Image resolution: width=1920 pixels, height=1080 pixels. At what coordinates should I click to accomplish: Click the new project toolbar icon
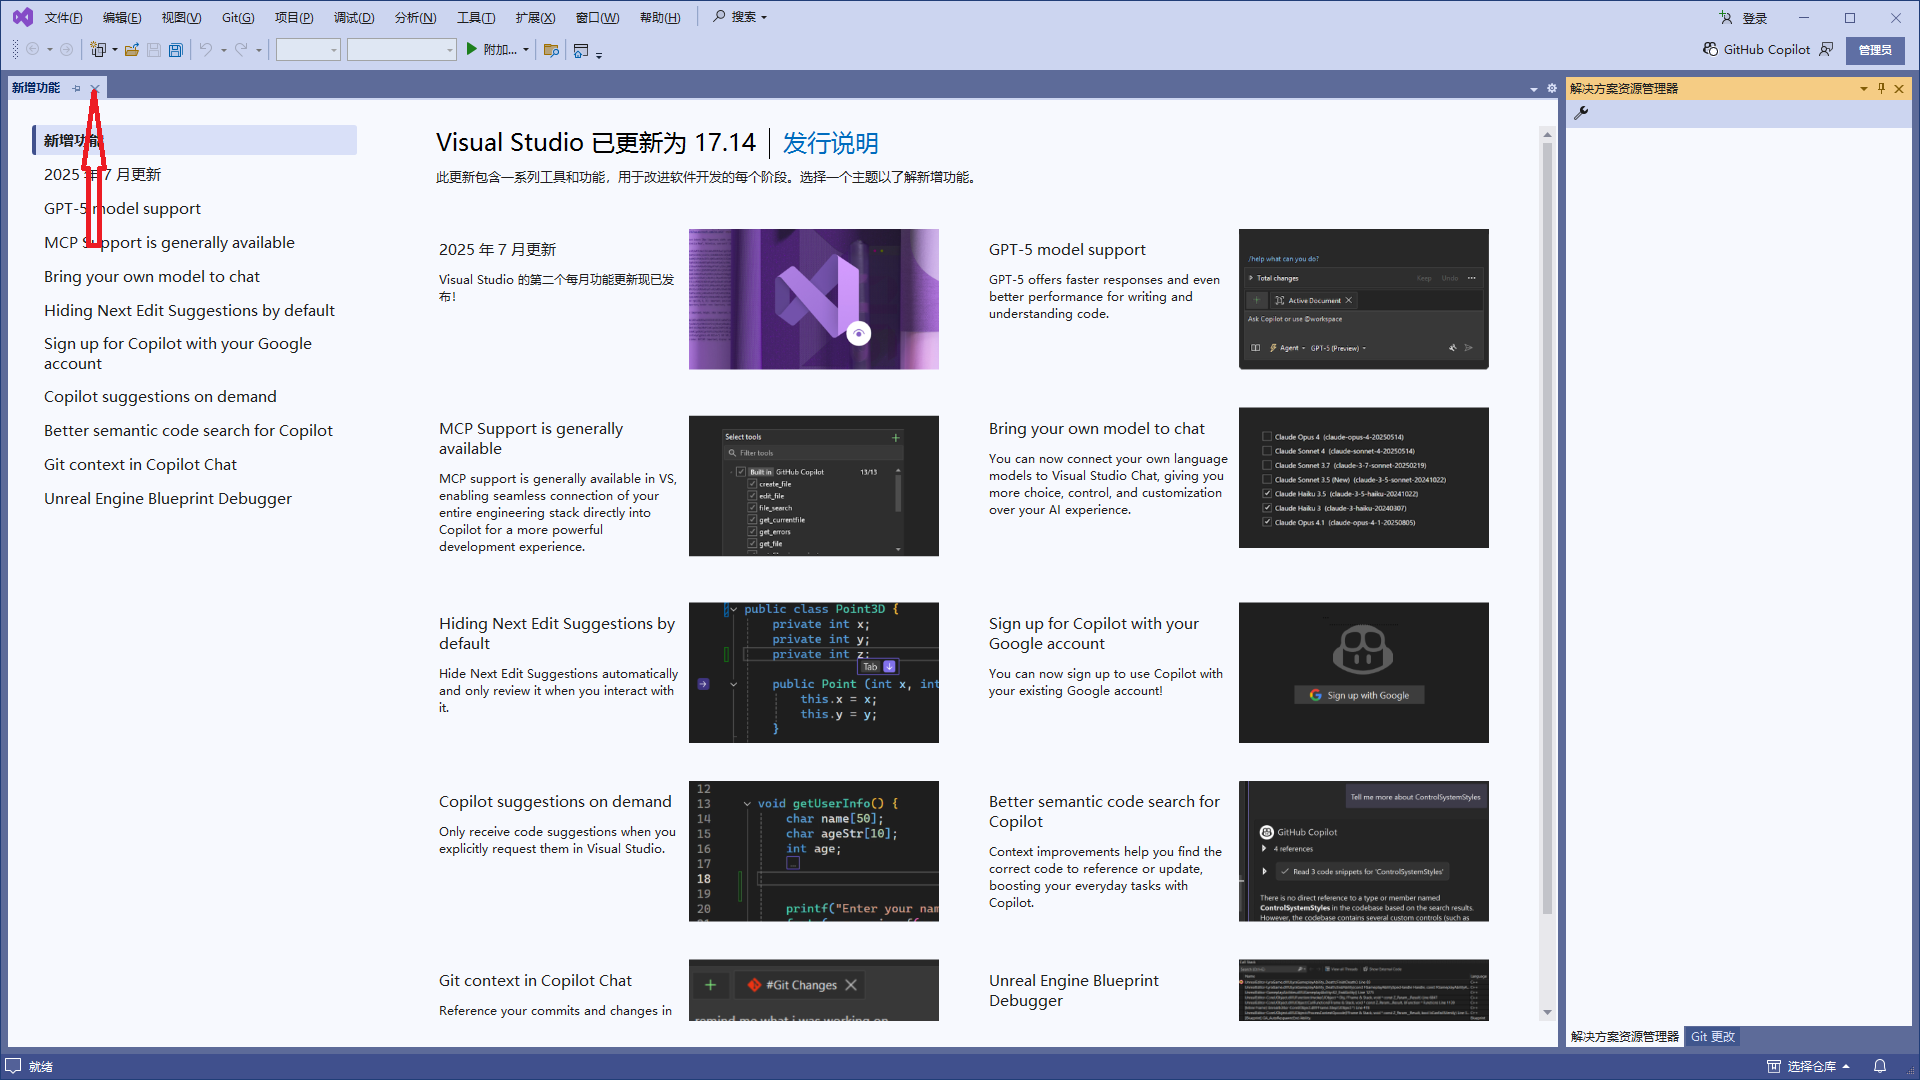pos(98,50)
